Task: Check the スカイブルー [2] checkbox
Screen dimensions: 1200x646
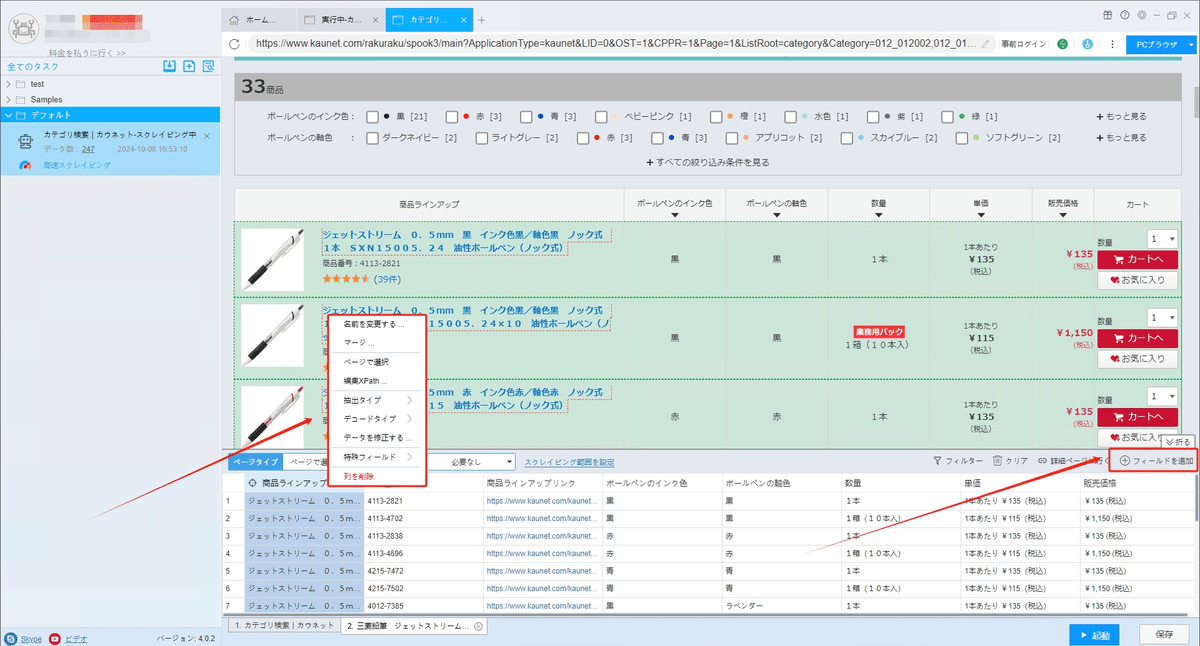Action: coord(846,138)
